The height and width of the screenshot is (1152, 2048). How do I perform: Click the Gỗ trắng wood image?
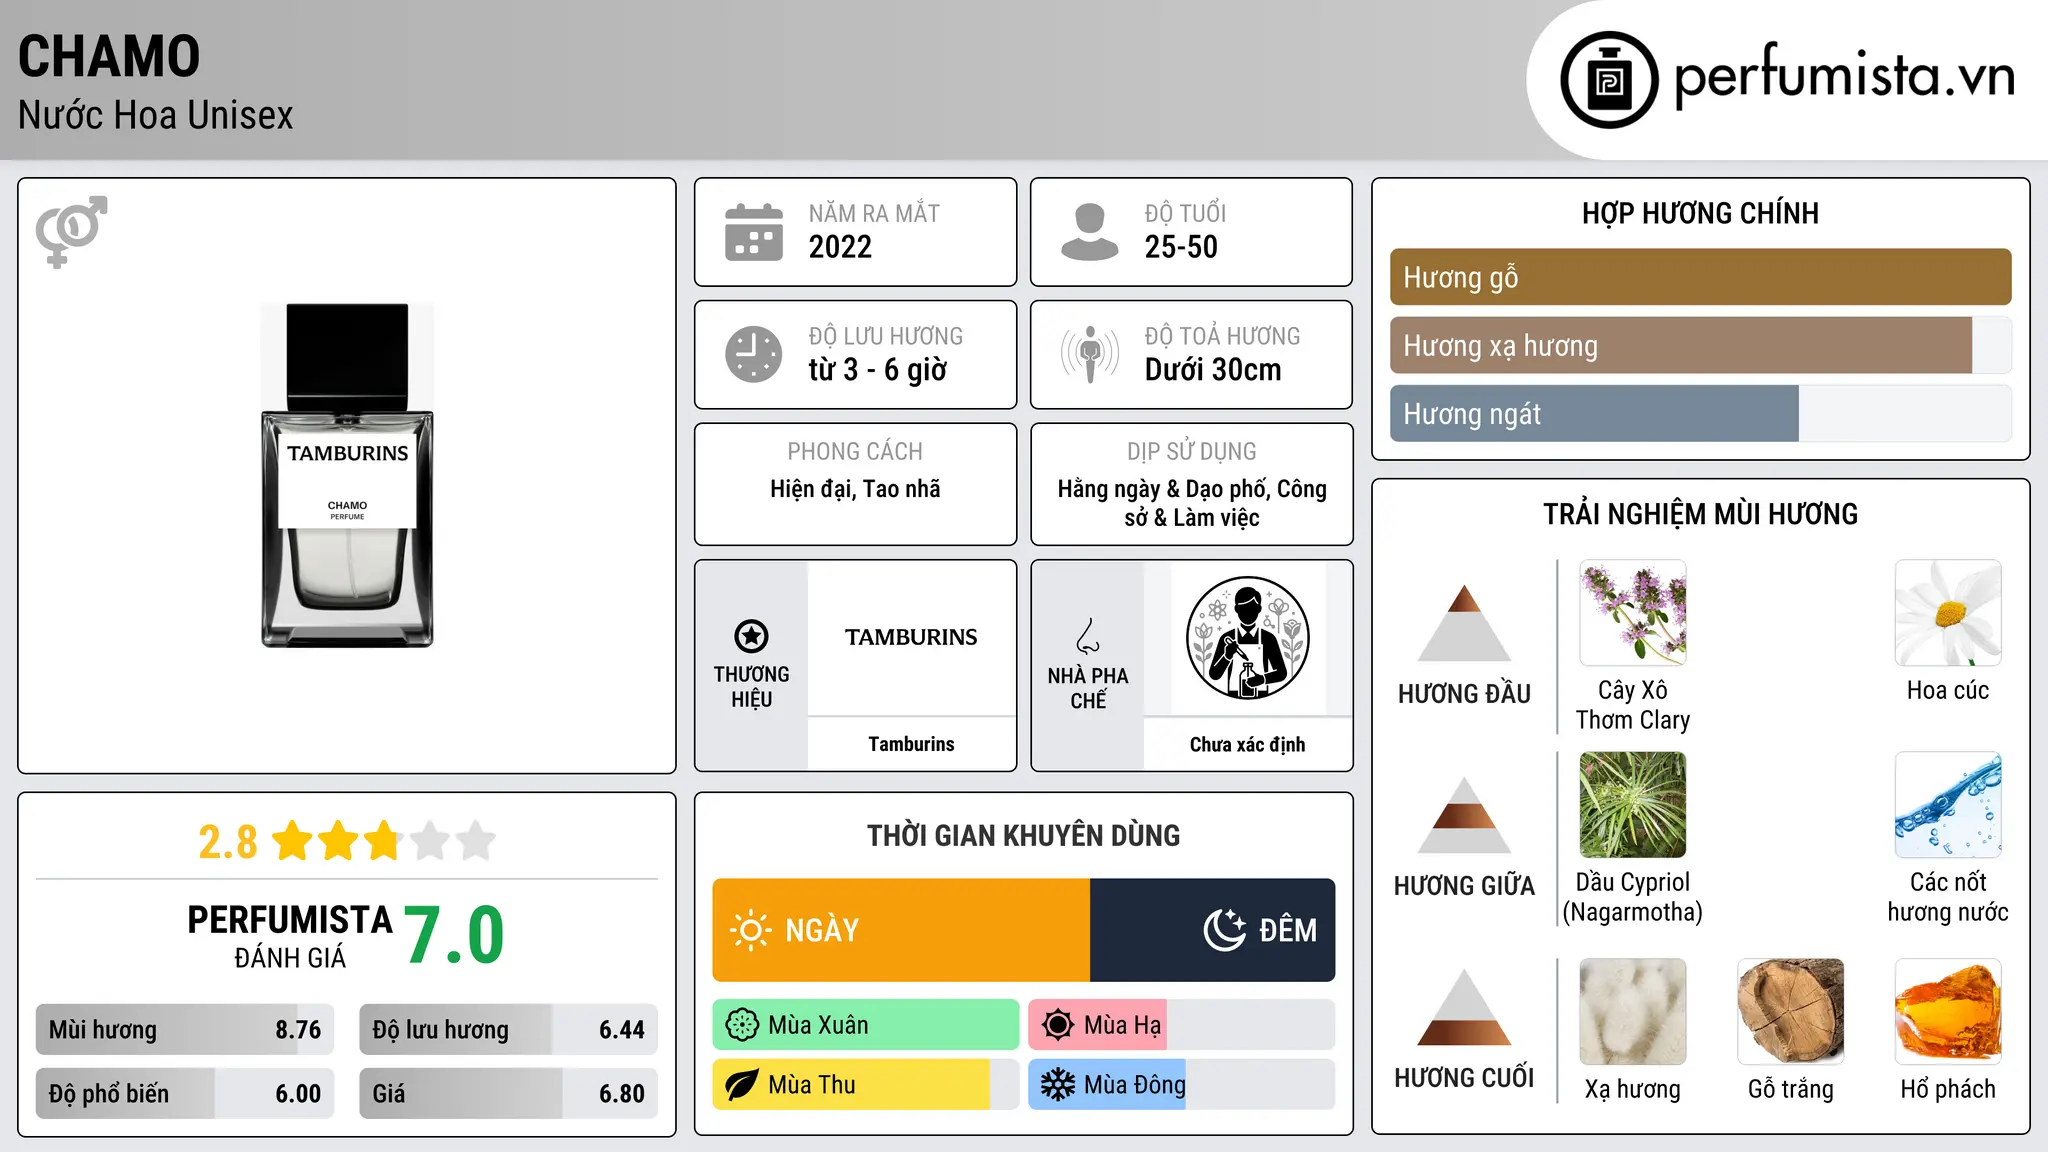coord(1791,1012)
